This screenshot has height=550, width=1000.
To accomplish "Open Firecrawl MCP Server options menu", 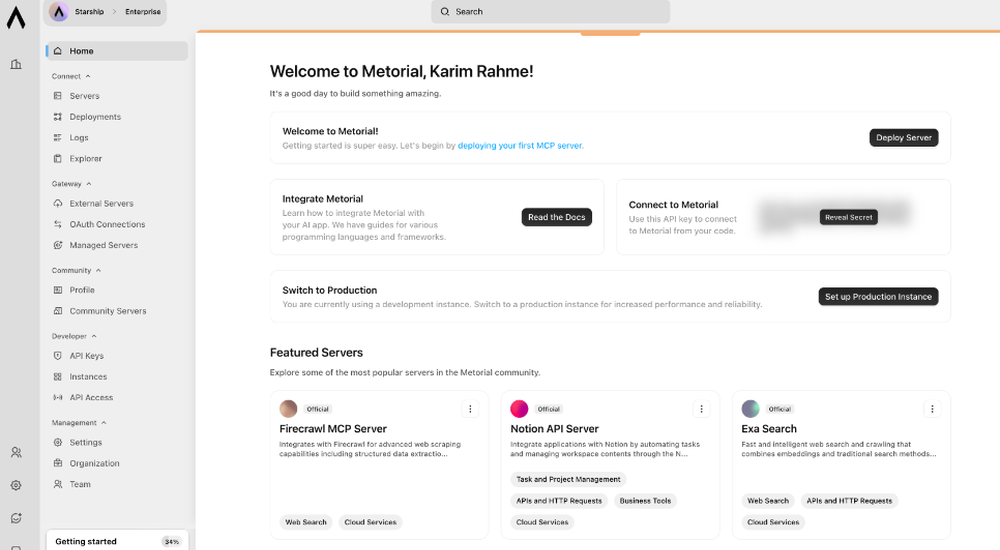I will (x=470, y=409).
